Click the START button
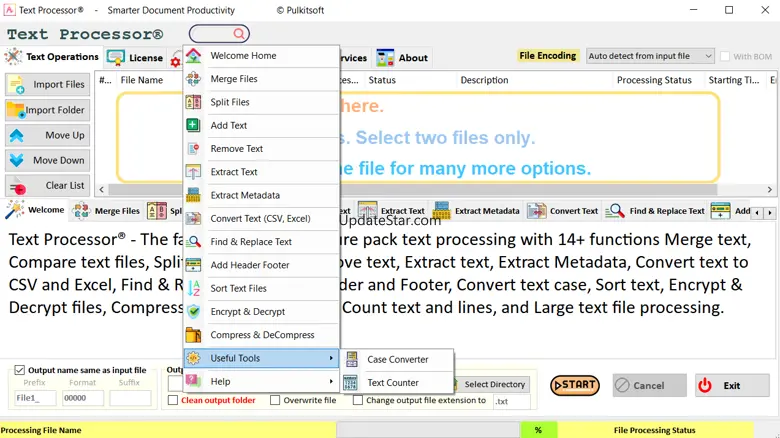 click(x=575, y=385)
